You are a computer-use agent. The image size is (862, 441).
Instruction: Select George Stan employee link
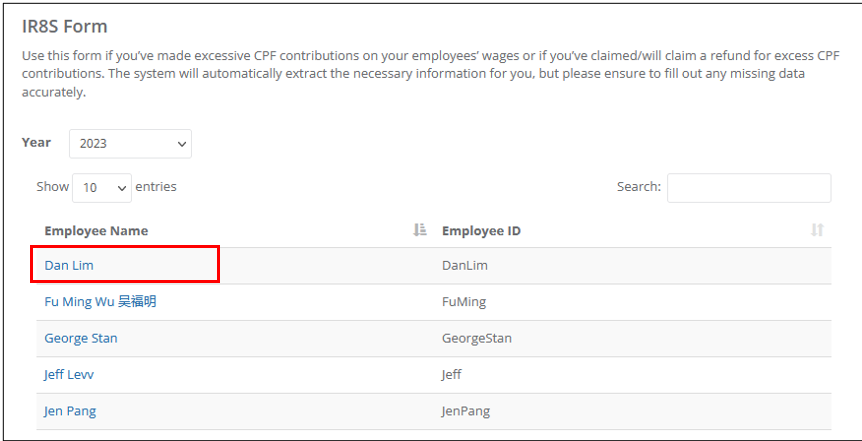[81, 338]
